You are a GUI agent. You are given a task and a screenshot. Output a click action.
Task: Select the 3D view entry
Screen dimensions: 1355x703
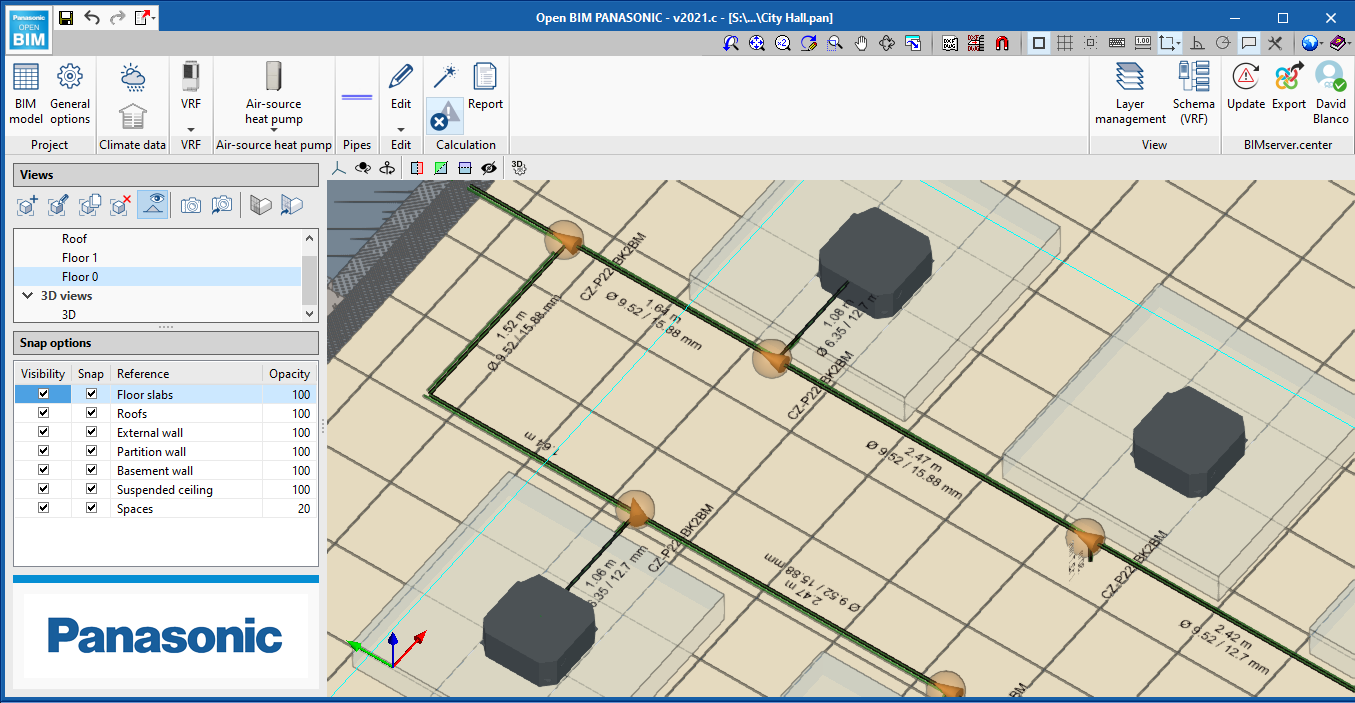[69, 314]
